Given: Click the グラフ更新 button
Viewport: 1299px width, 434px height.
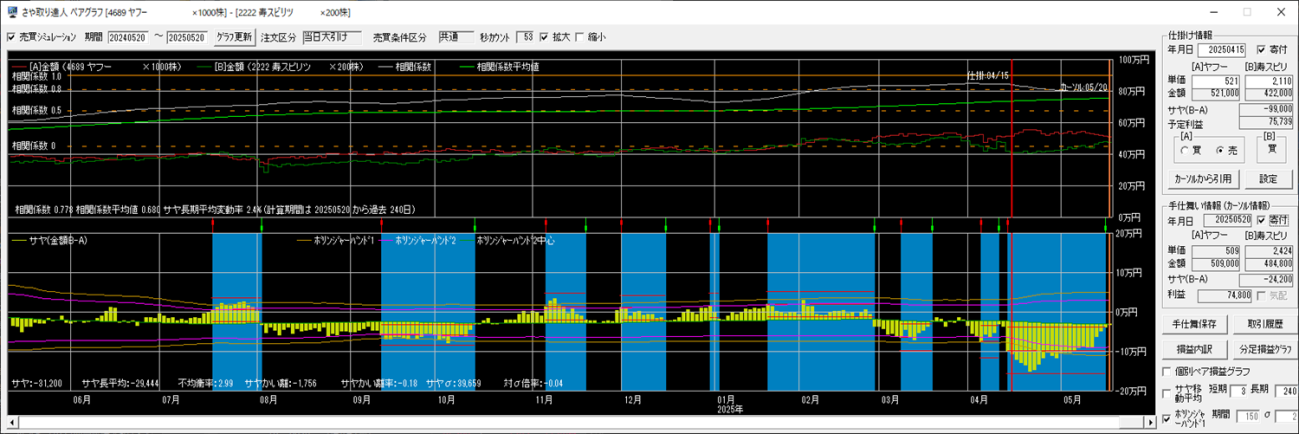Looking at the screenshot, I should pos(234,37).
